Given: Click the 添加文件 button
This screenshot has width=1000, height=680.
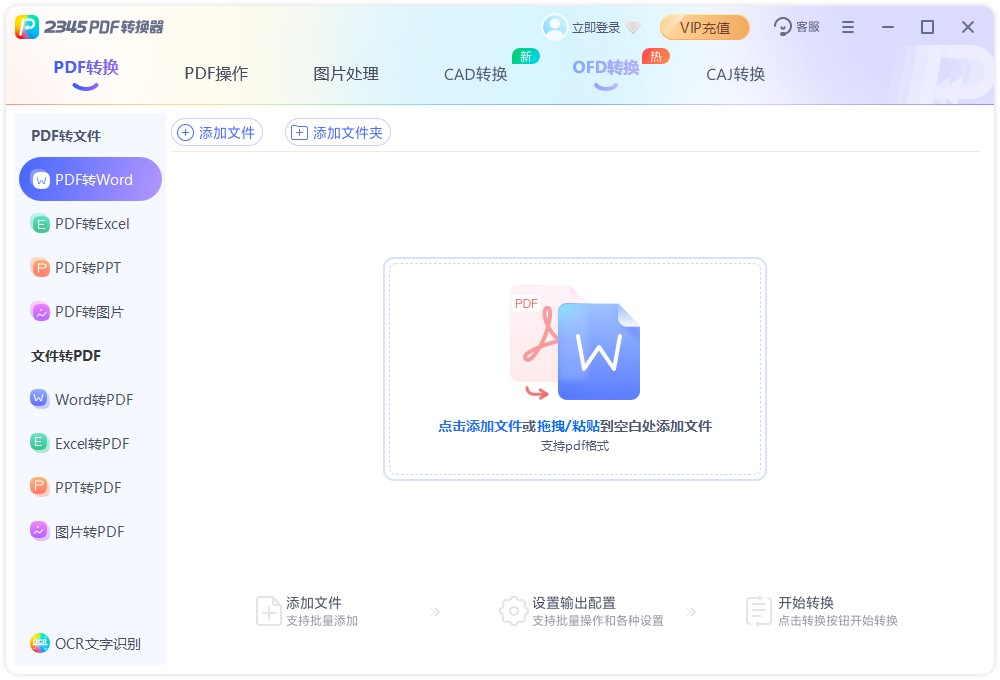Looking at the screenshot, I should click(x=217, y=132).
